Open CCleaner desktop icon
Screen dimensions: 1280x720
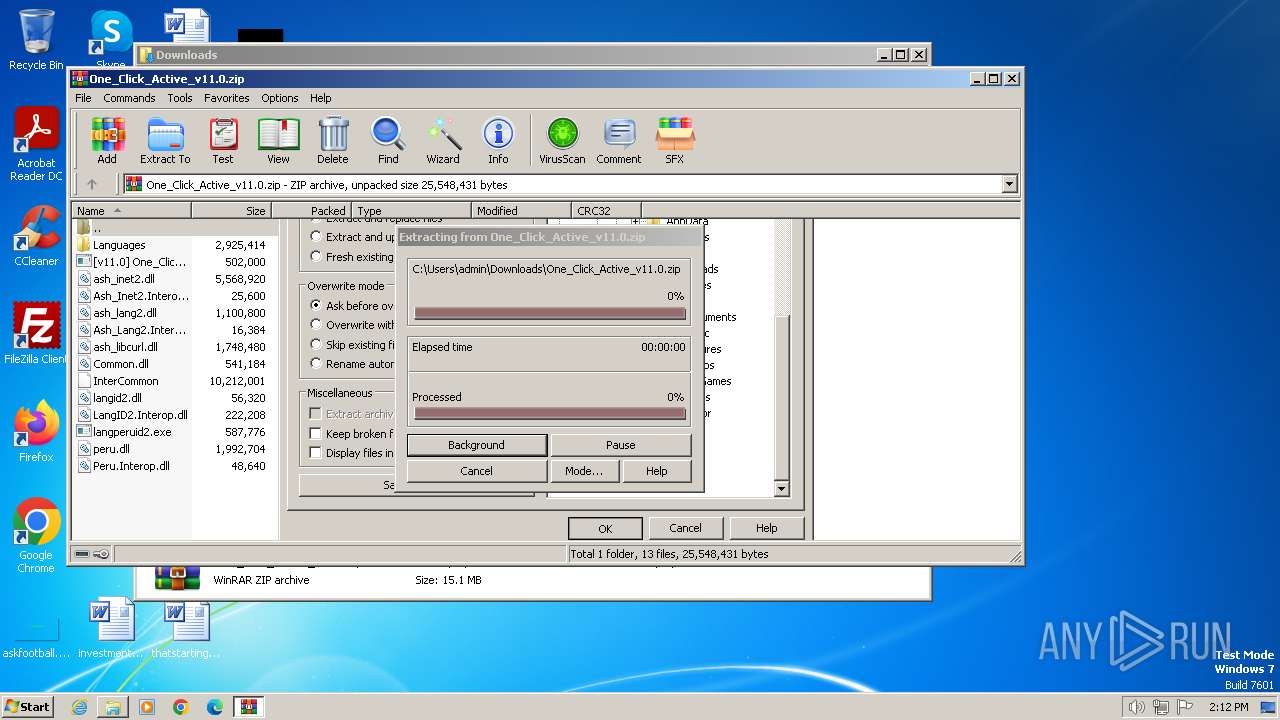(x=36, y=236)
